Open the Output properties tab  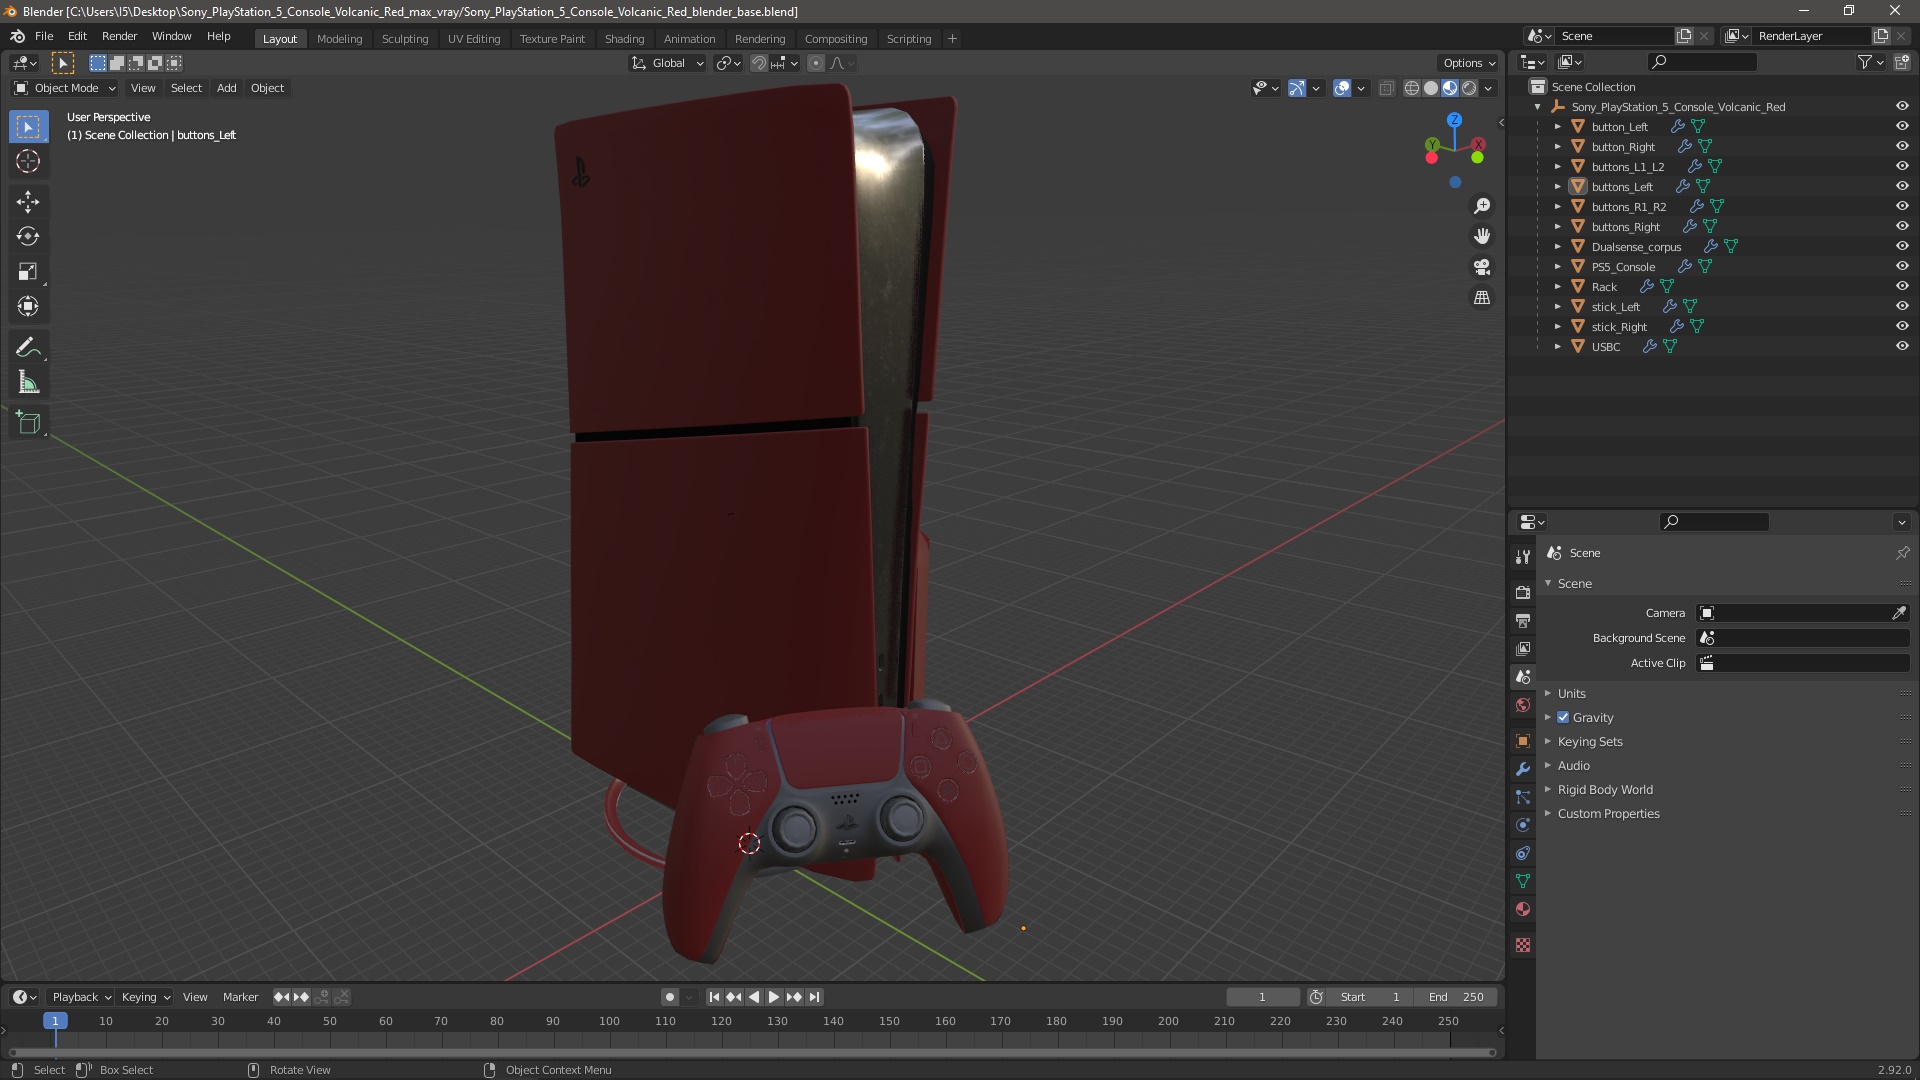1523,621
